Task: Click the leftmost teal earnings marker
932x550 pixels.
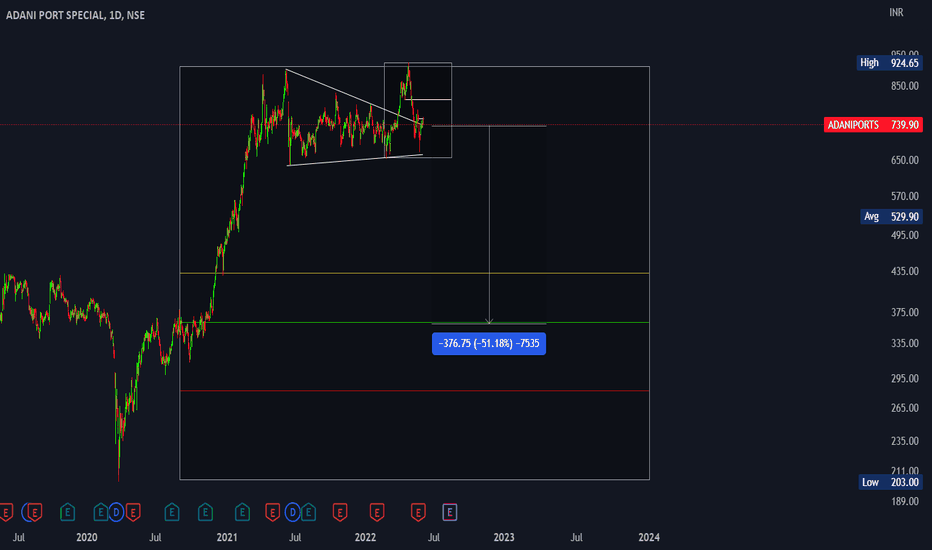Action: pos(67,512)
